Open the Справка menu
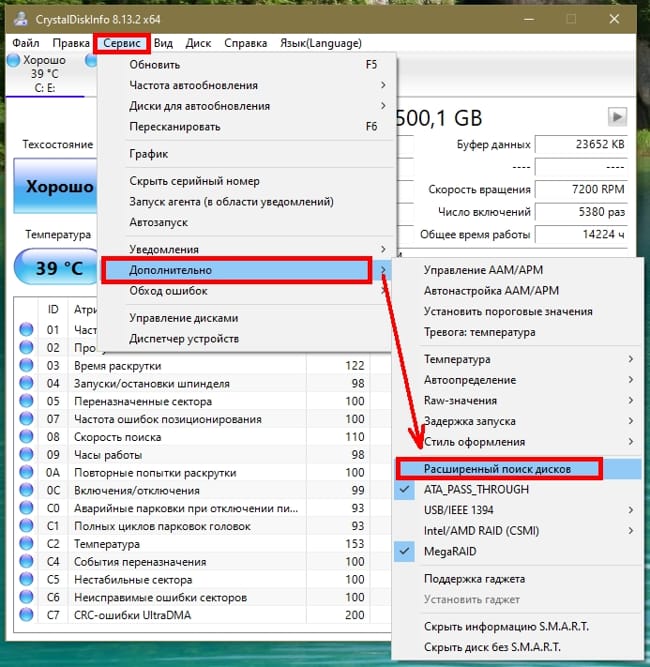Screen dimensions: 650x667 pyautogui.click(x=245, y=43)
